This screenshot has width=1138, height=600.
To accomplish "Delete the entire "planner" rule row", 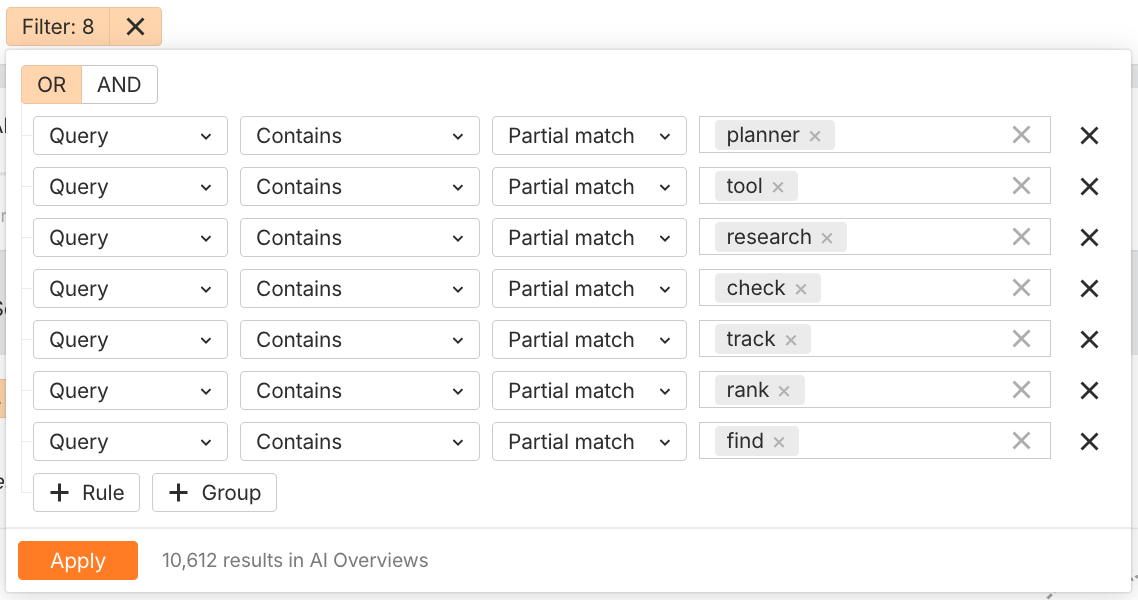I will click(x=1088, y=135).
